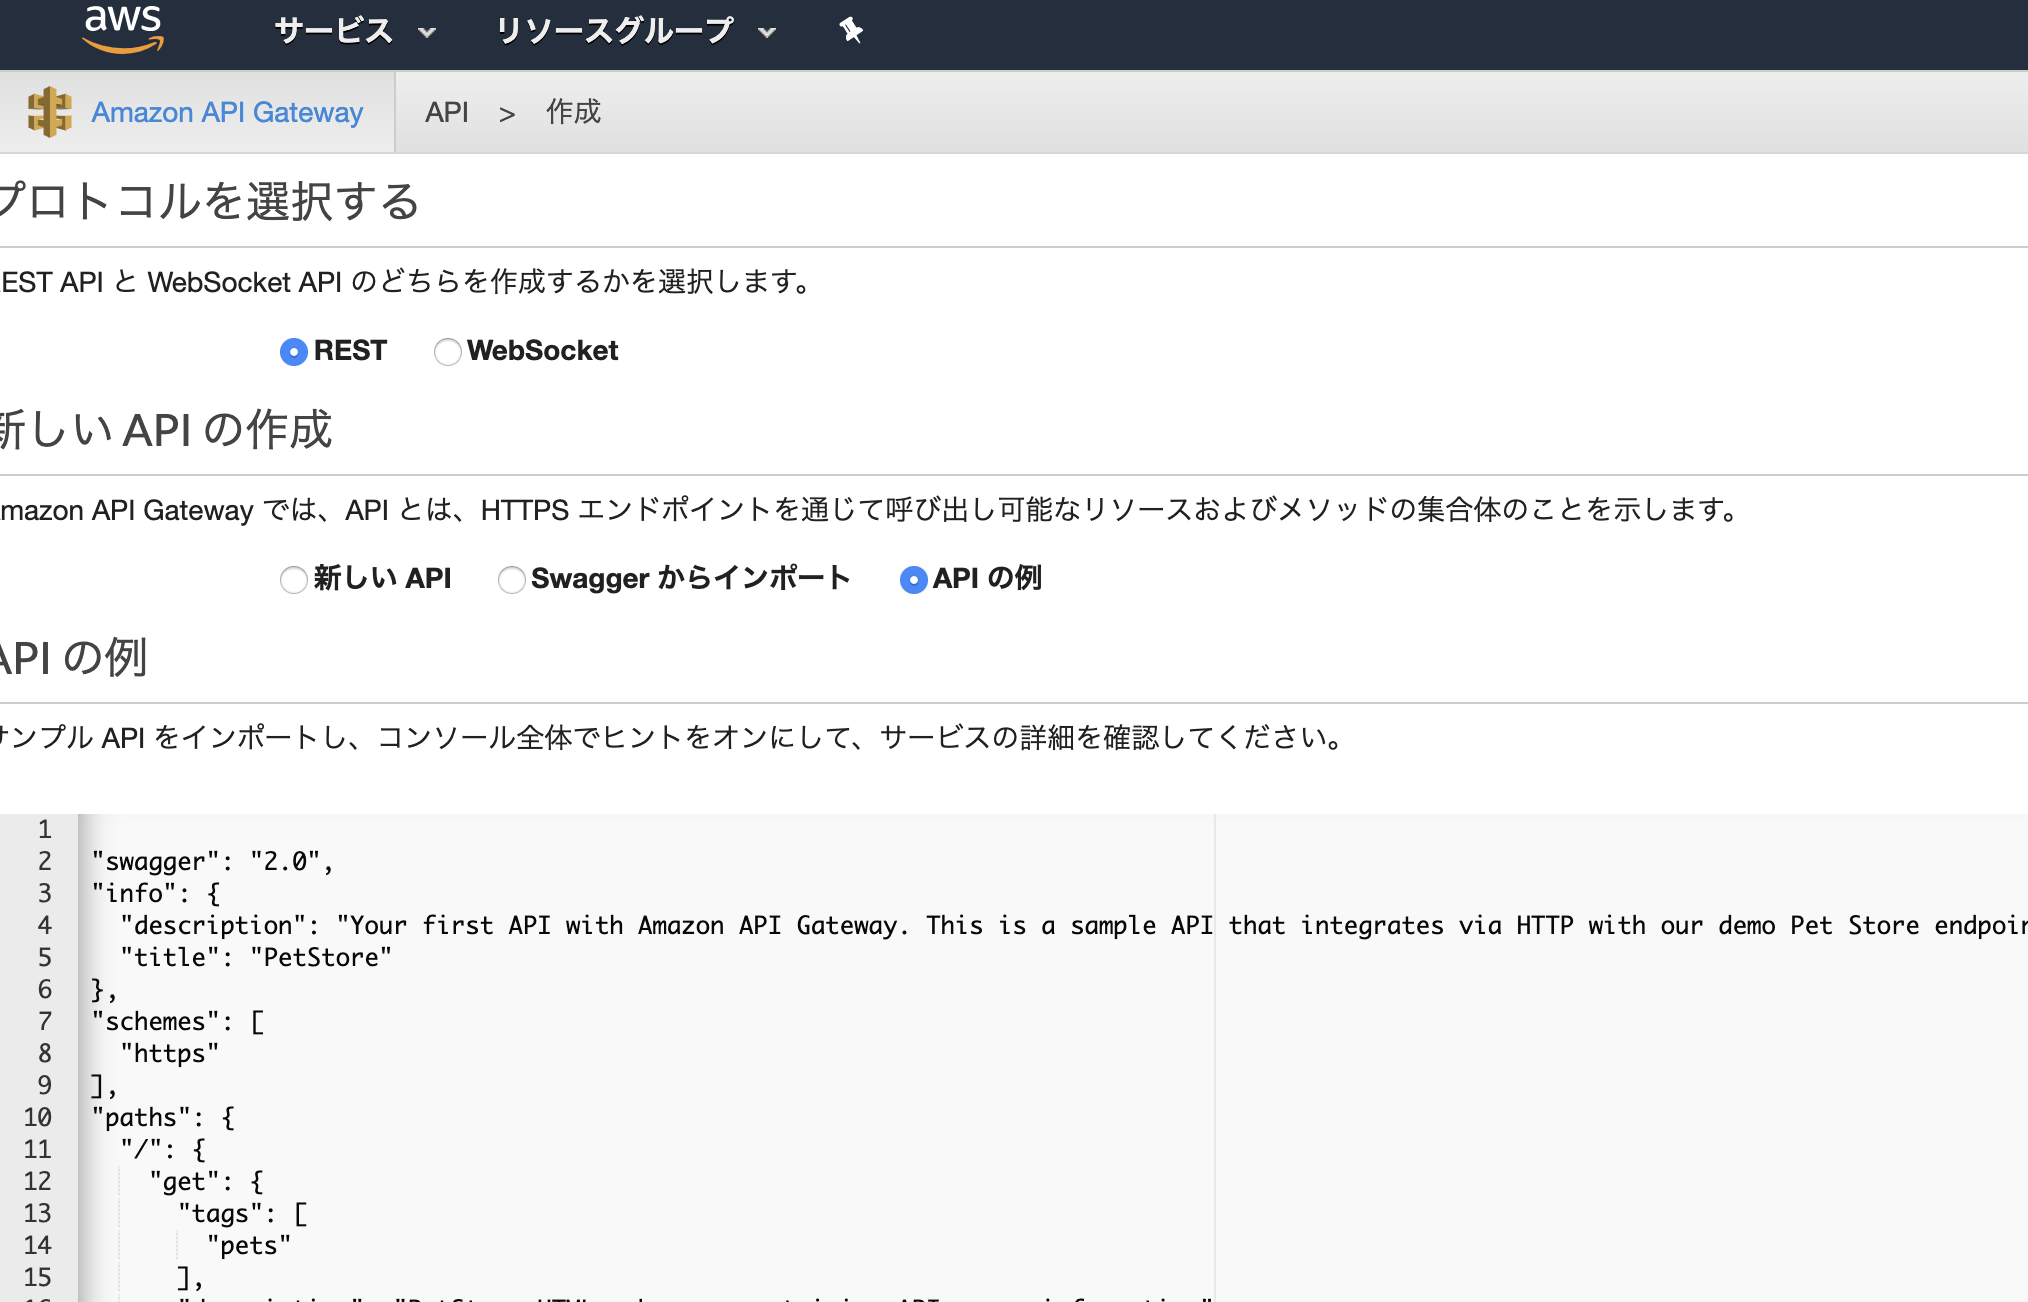Click the API breadcrumb item
2028x1302 pixels.
pos(446,112)
